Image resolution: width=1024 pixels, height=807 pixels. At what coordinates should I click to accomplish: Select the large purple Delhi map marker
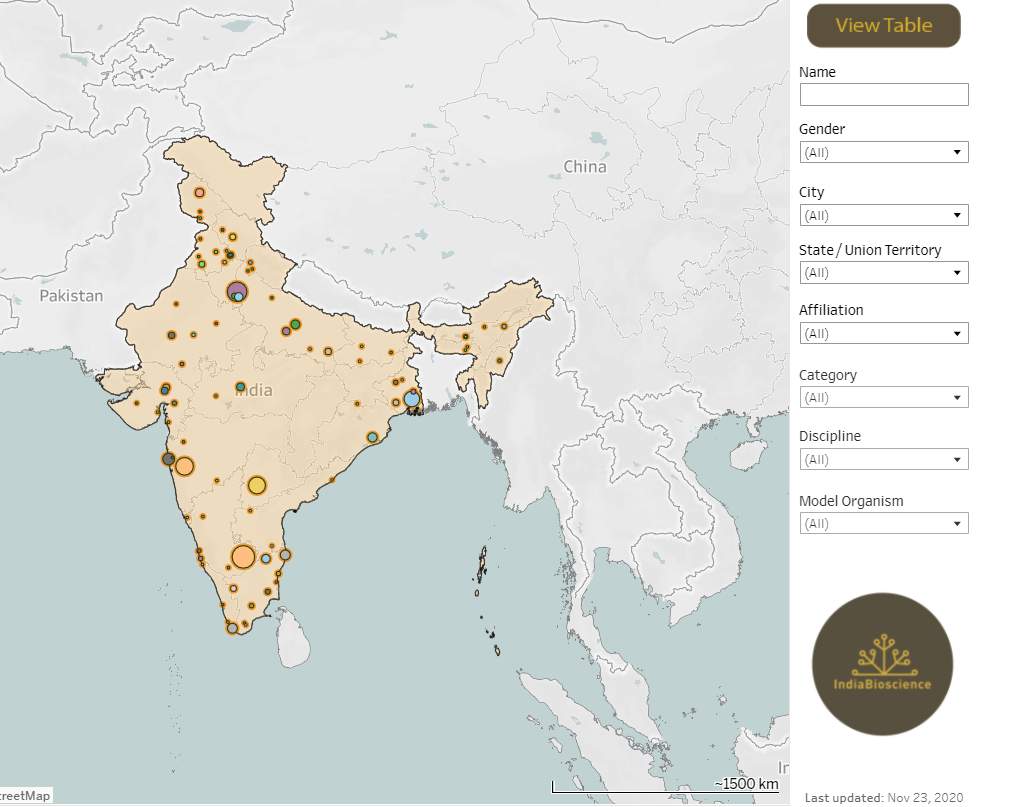coord(237,291)
